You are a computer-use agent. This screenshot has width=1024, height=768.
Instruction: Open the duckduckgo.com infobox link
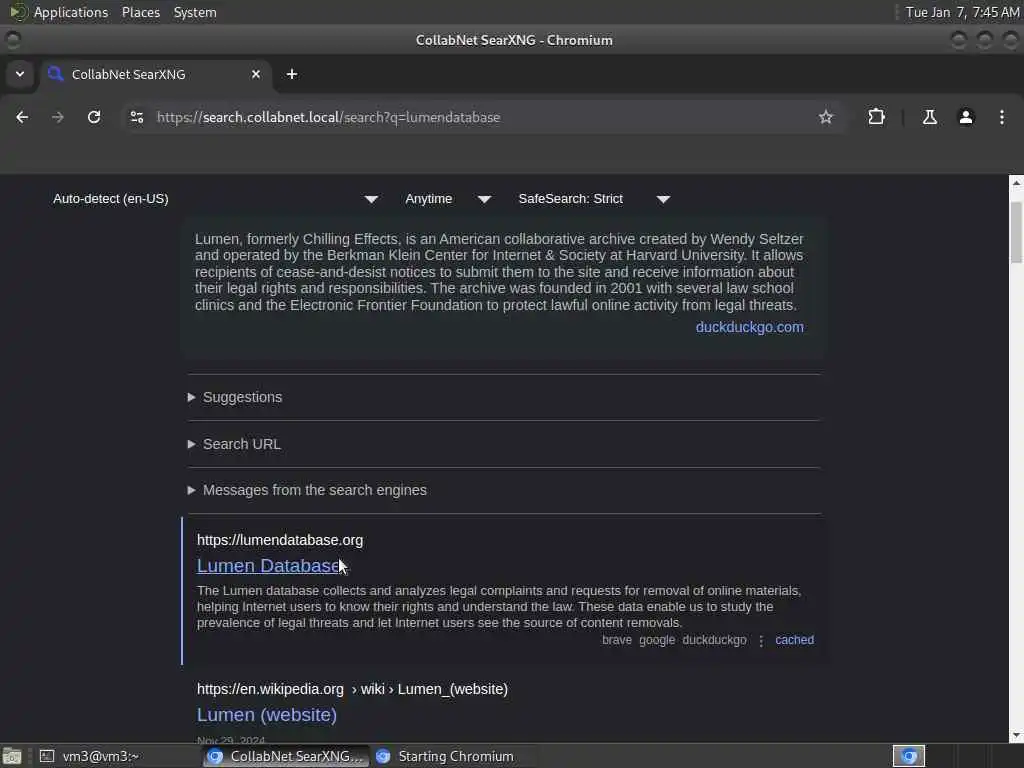[x=750, y=327]
